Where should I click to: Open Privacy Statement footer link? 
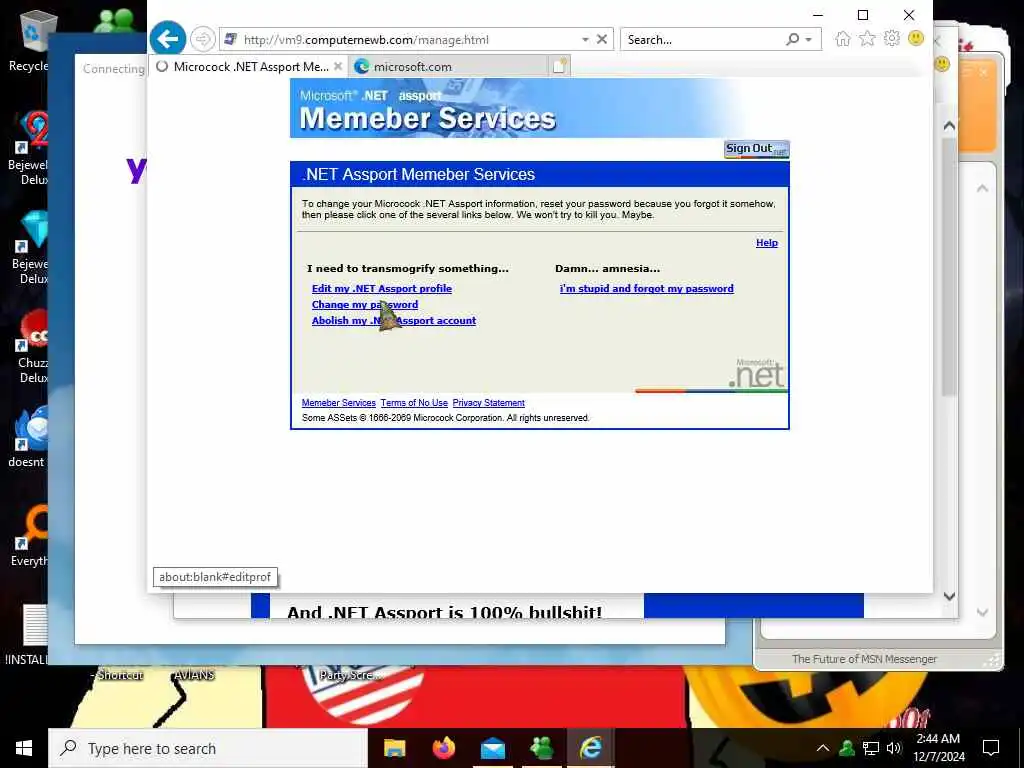[x=488, y=403]
